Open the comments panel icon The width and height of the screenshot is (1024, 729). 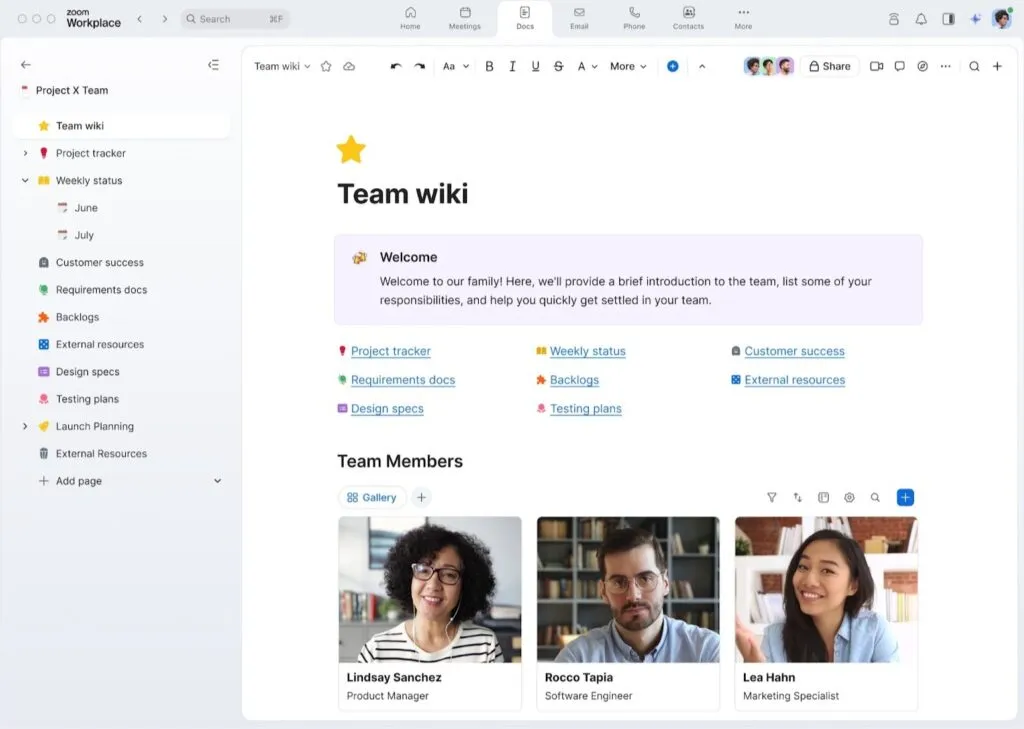click(x=899, y=66)
